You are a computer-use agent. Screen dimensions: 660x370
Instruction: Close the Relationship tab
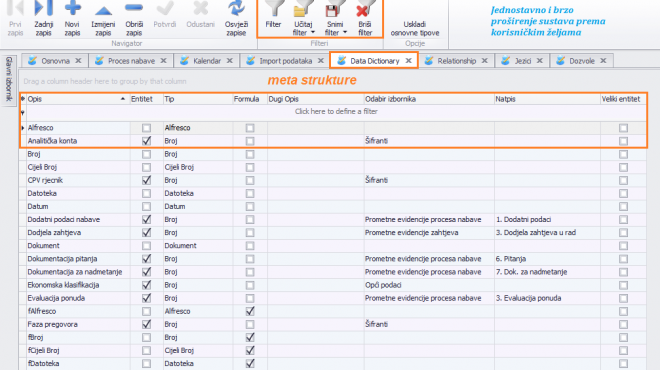click(484, 61)
